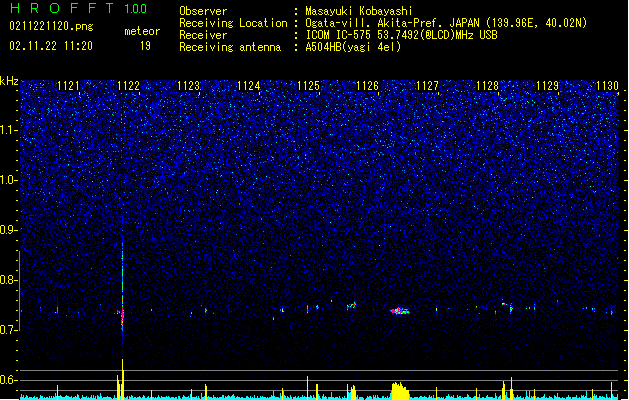Screen dimensions: 629x400
Task: Click the 0.7 kHz frequency axis label
Action: (8, 330)
